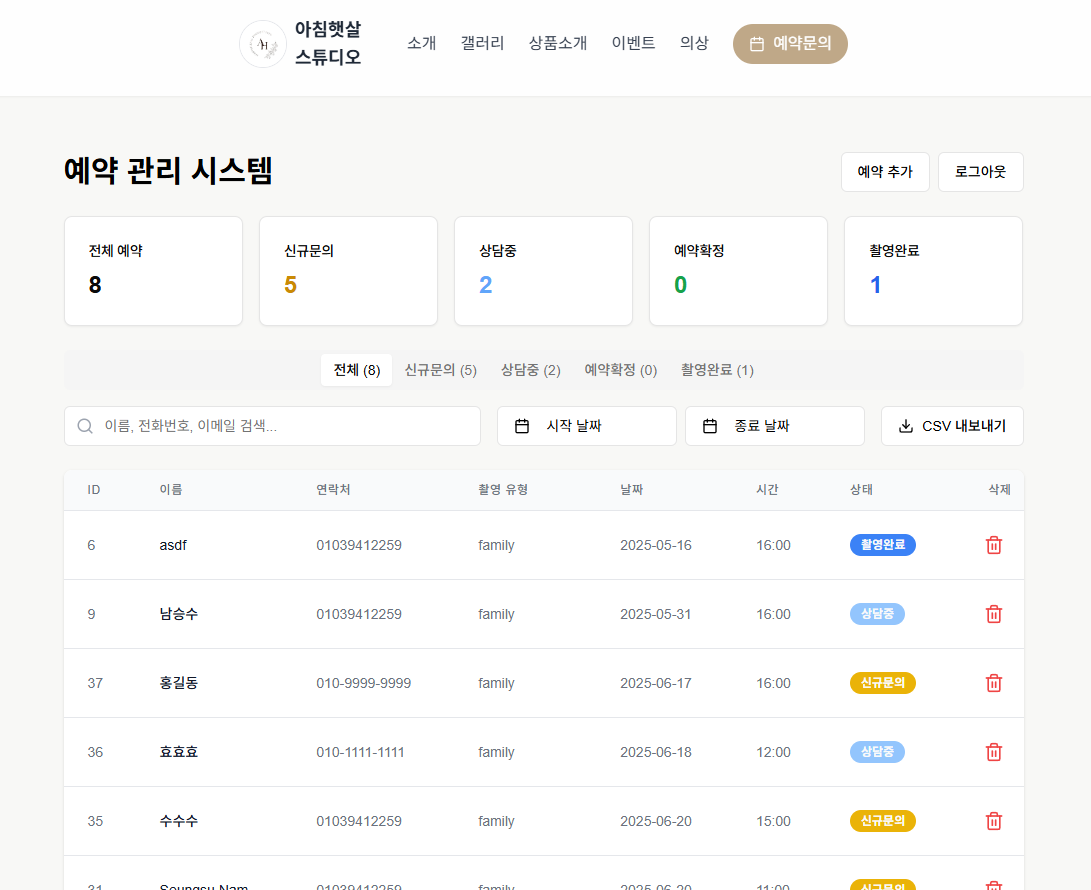The height and width of the screenshot is (890, 1091).
Task: Open the 촬영완료 status badge on asdf's row
Action: point(882,545)
